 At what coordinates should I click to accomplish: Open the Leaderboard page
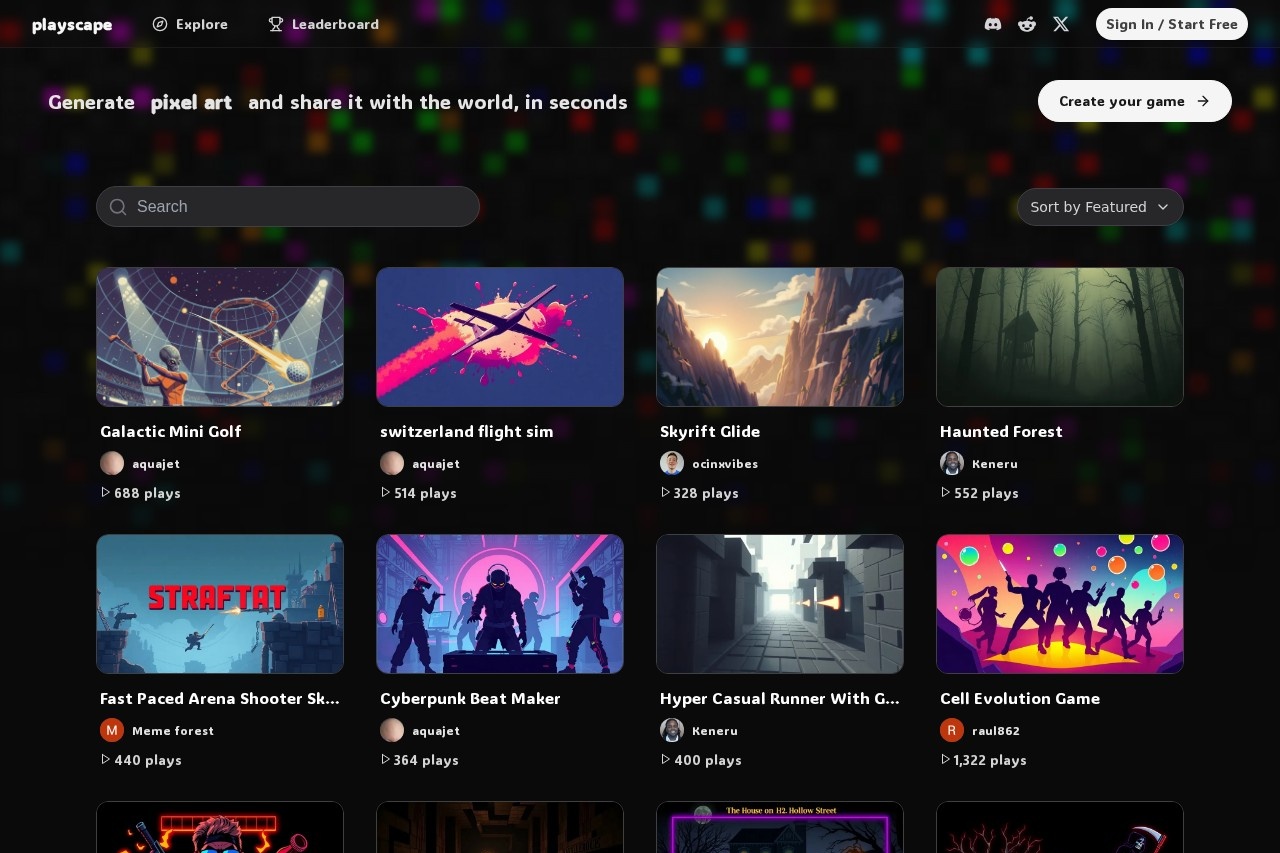(323, 24)
